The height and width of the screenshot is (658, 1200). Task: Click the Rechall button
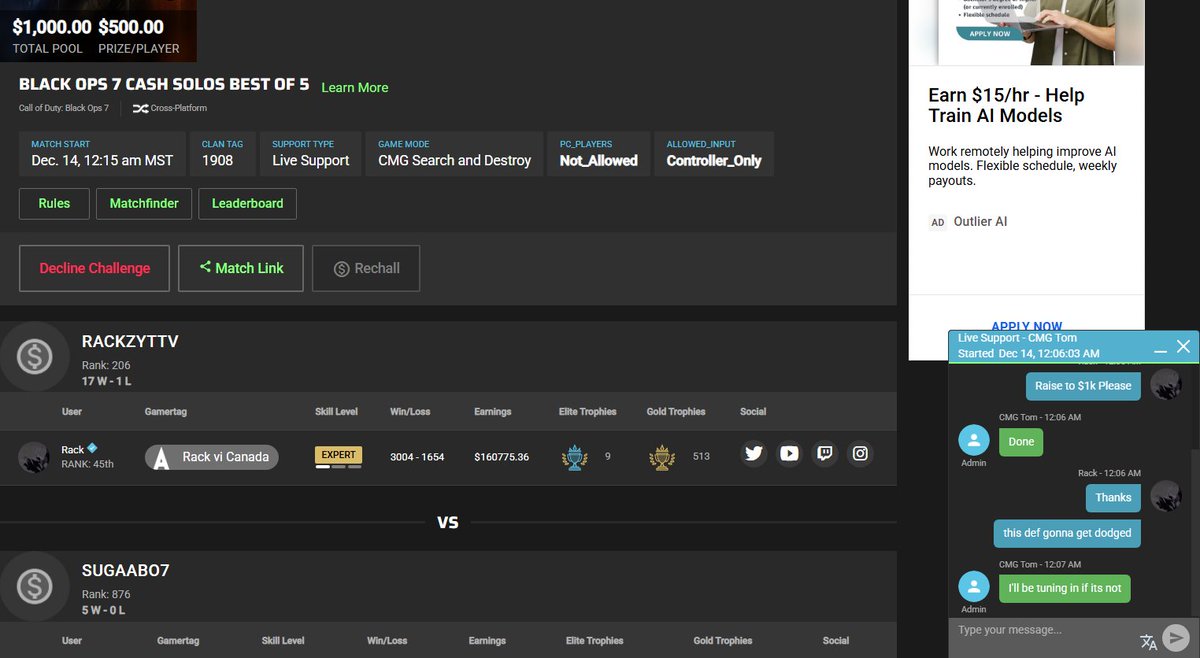366,268
